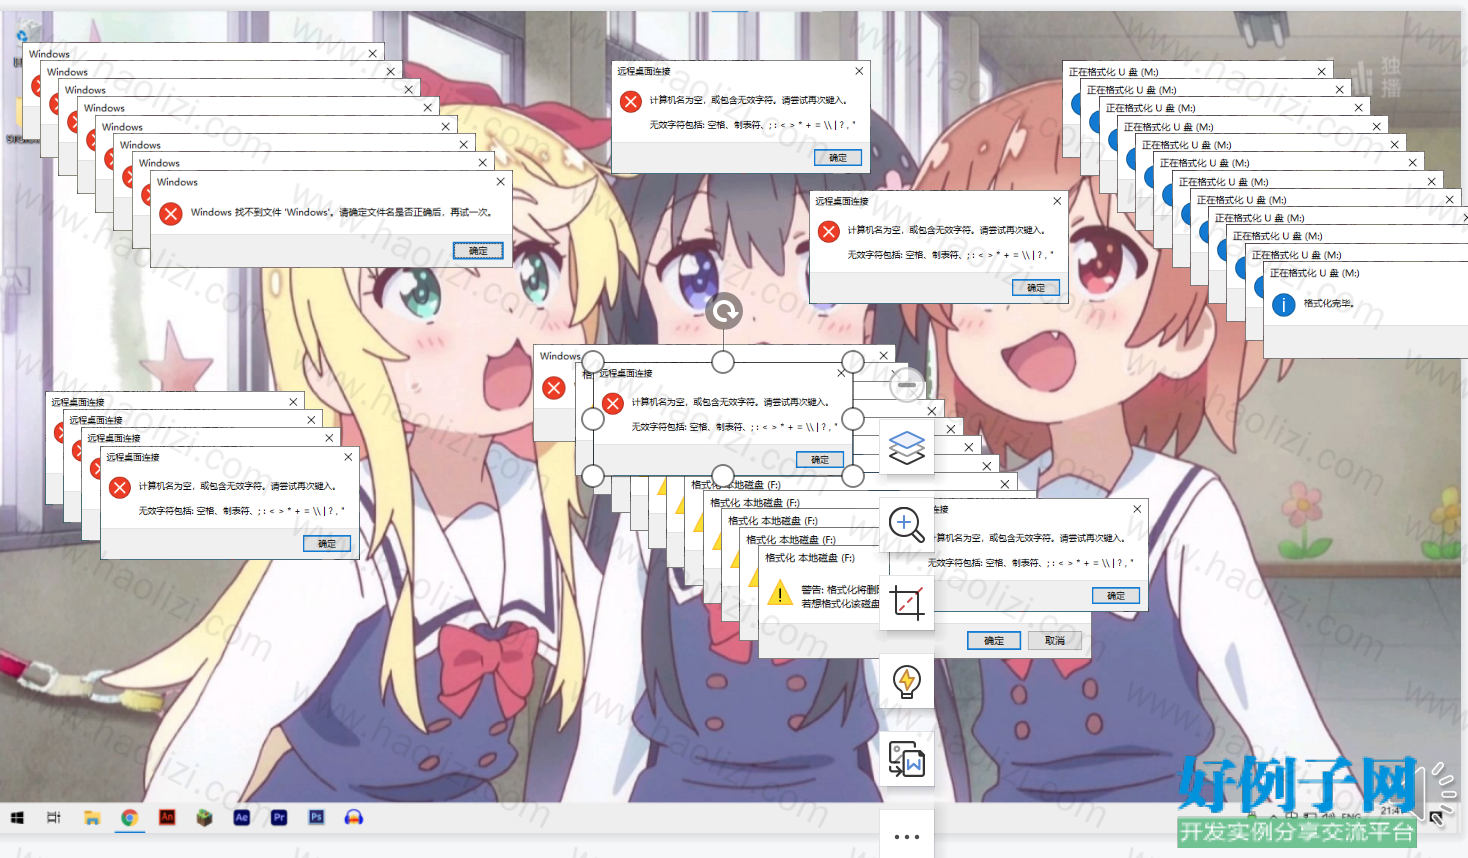Screen dimensions: 1468x858
Task: Click title 正在格式化 U 盘 (M:) of frontmost dialog
Action: (x=1314, y=273)
